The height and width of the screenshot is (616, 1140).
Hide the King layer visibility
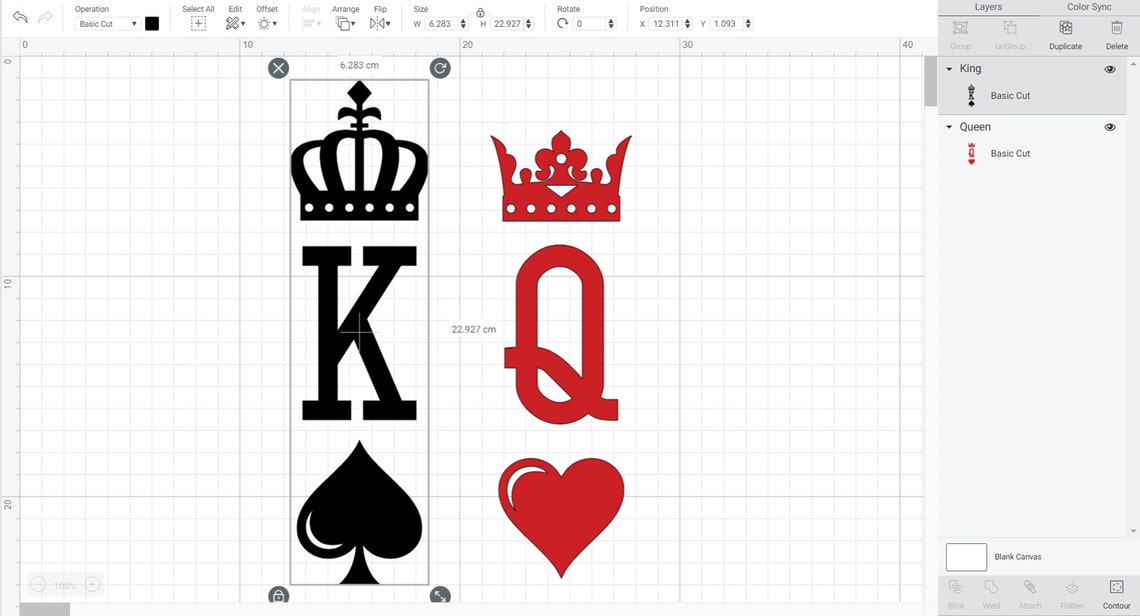tap(1110, 69)
